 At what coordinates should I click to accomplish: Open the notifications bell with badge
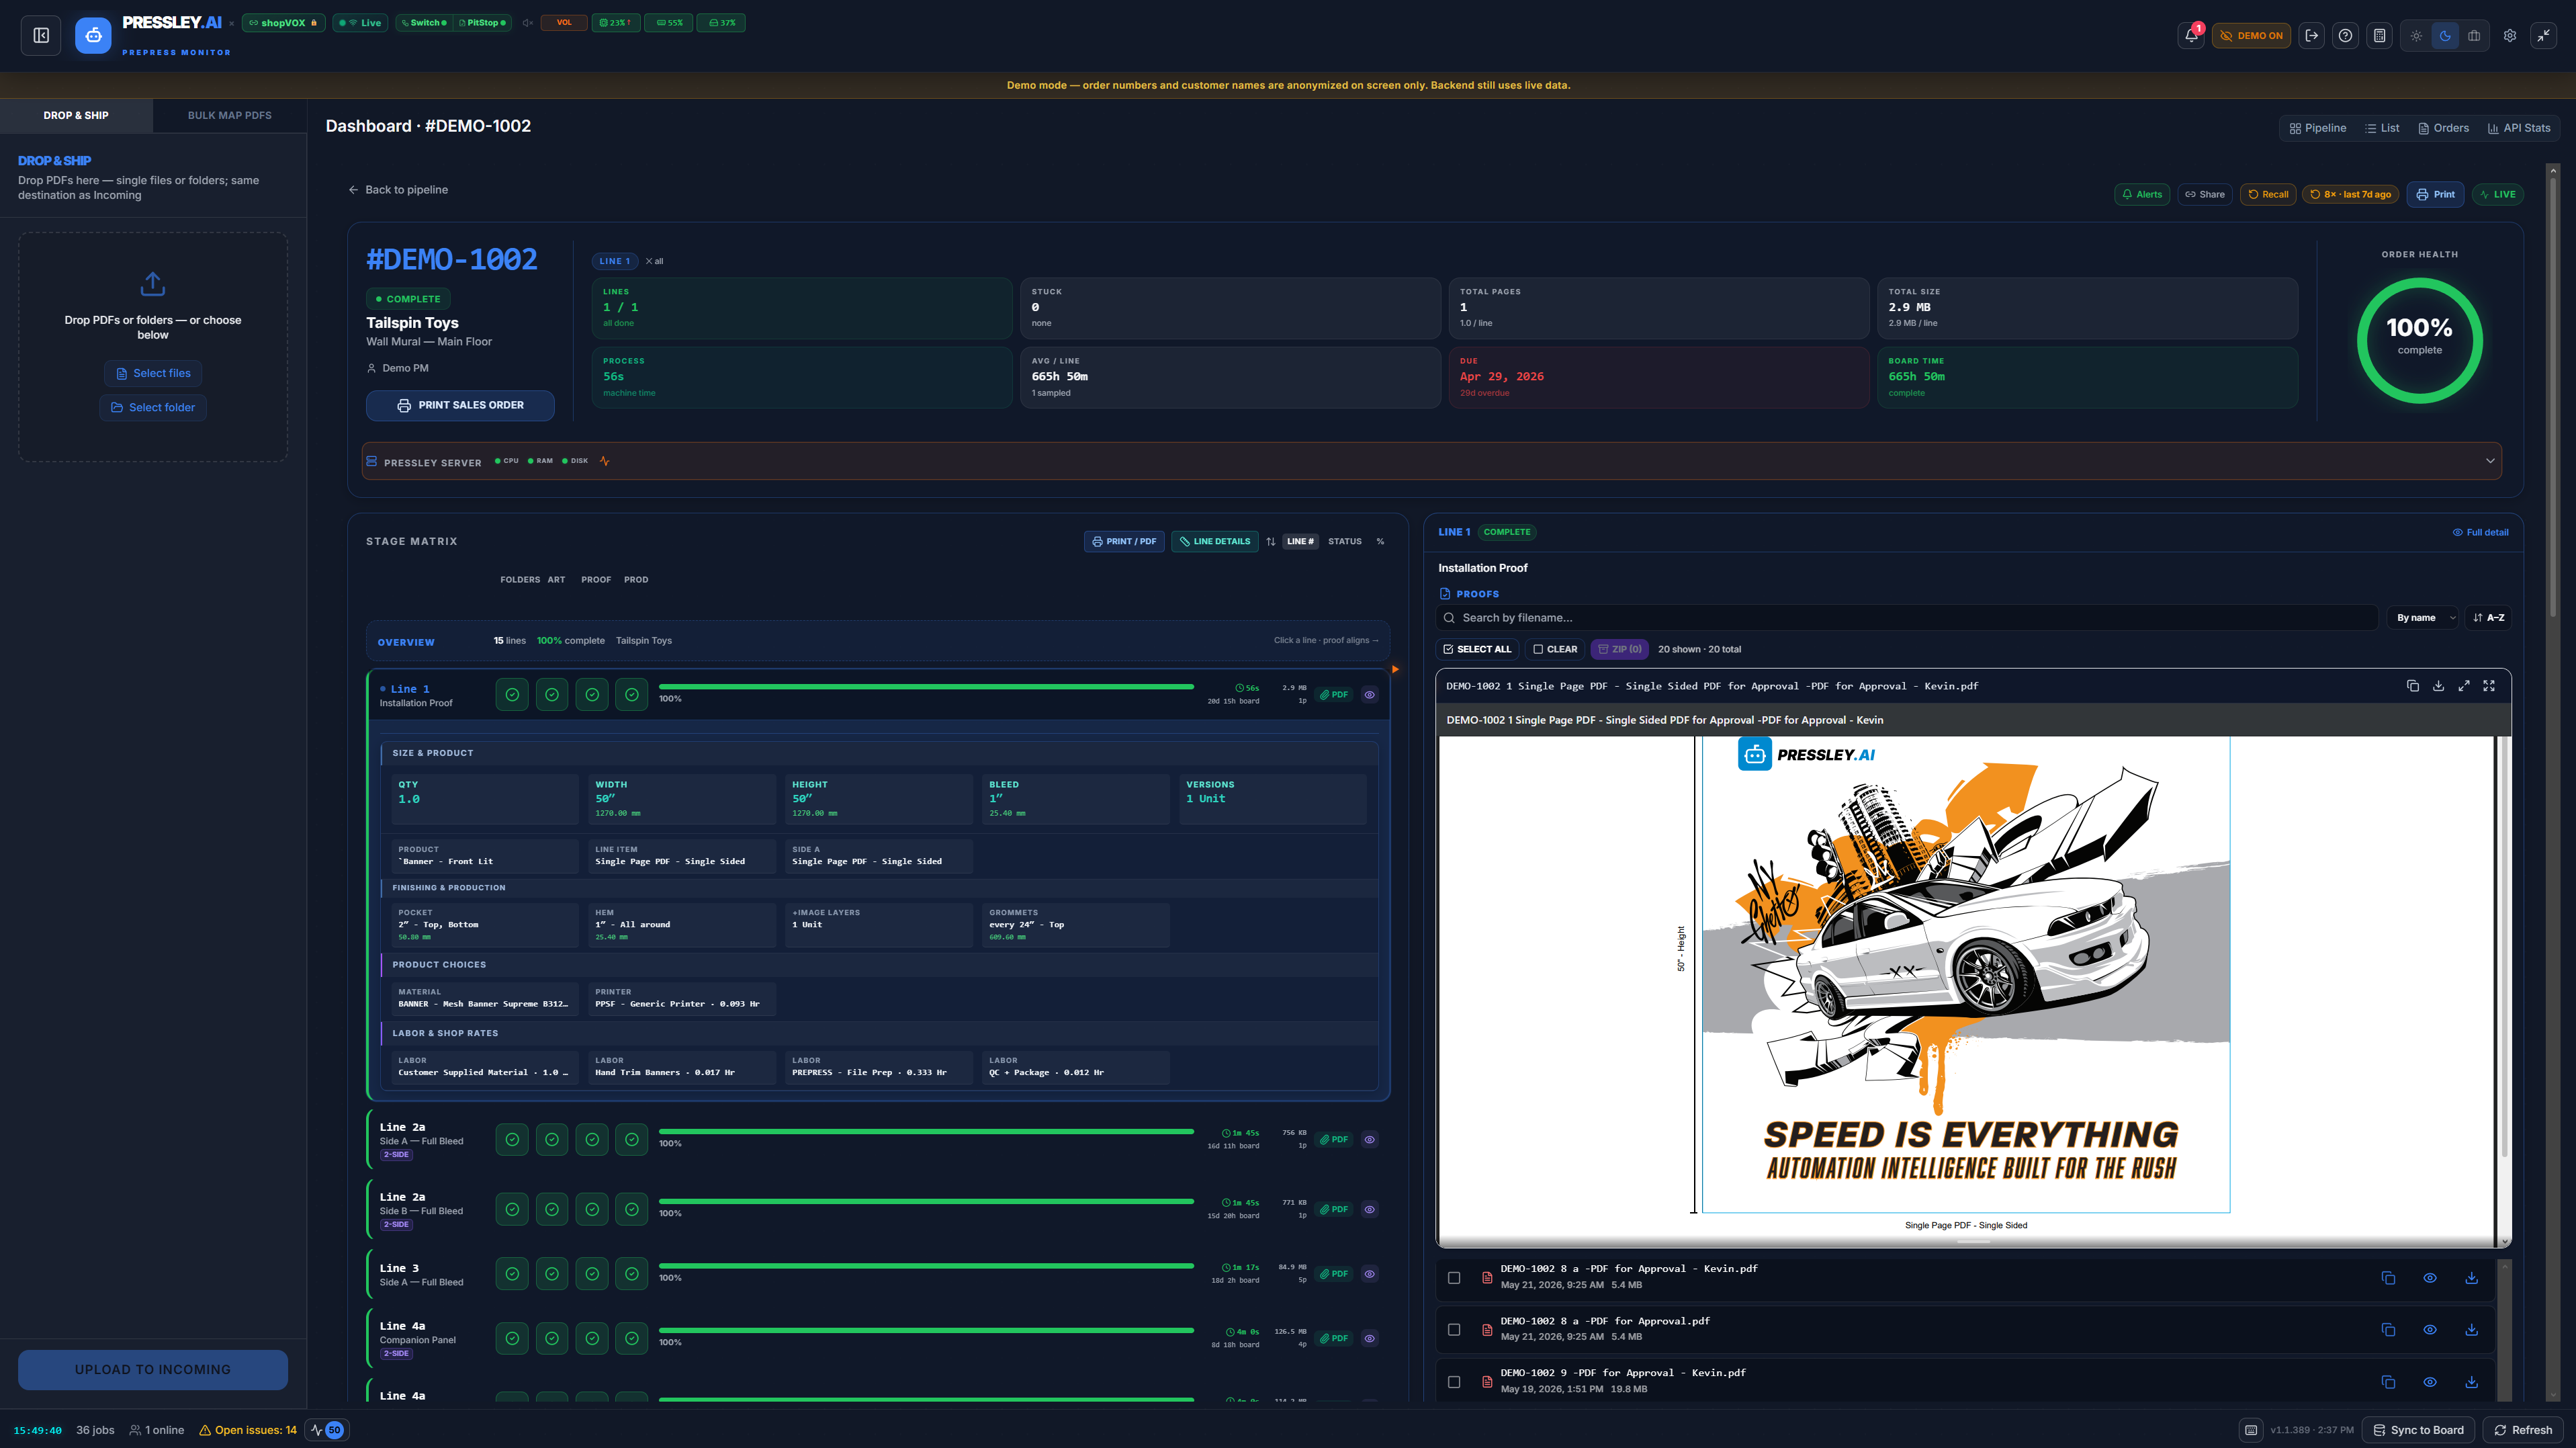click(x=2191, y=35)
